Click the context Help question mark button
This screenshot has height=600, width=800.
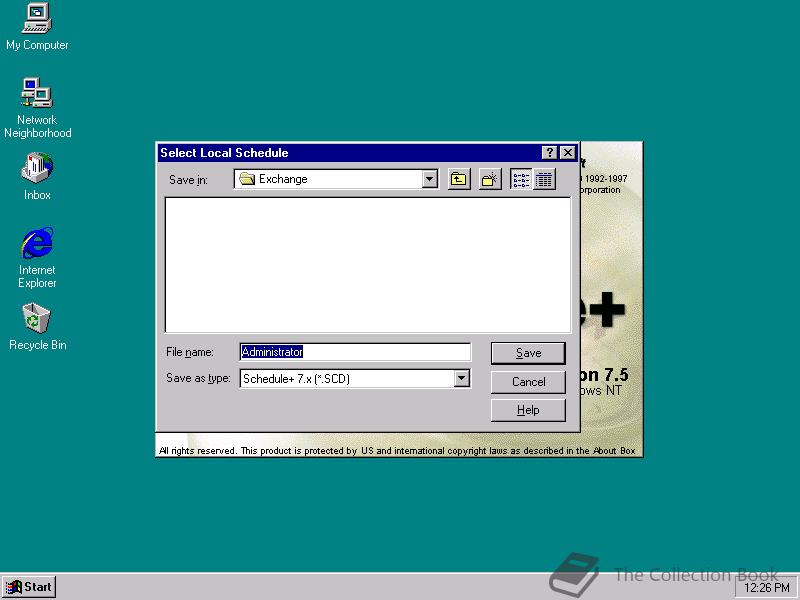coord(549,153)
